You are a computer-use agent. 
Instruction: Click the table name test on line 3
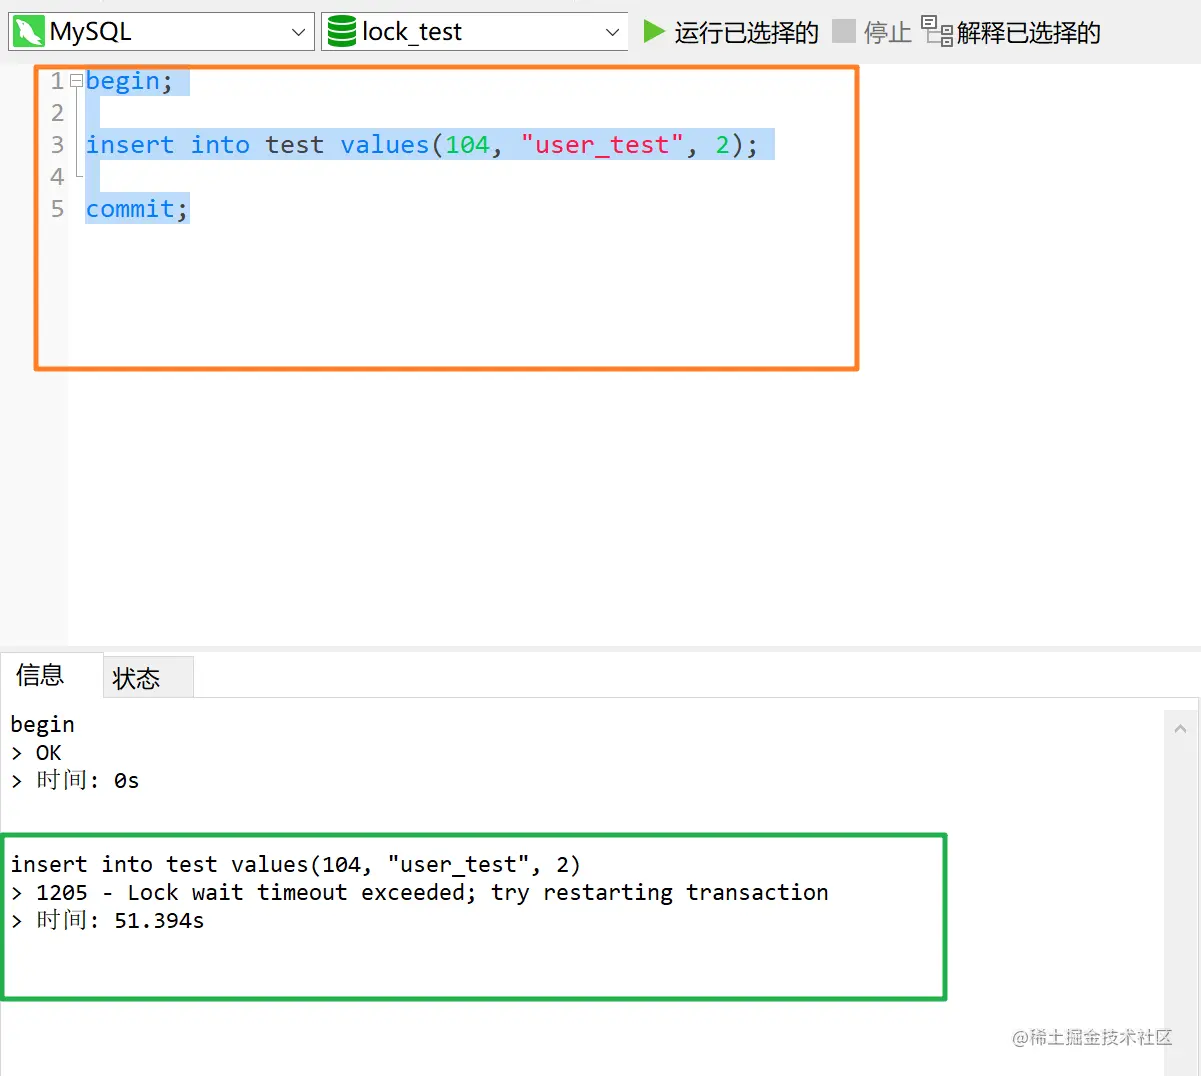pos(295,145)
